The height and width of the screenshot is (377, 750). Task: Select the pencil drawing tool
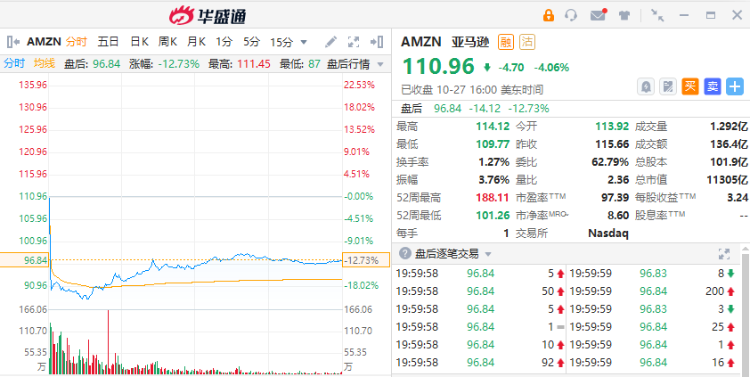tap(331, 42)
